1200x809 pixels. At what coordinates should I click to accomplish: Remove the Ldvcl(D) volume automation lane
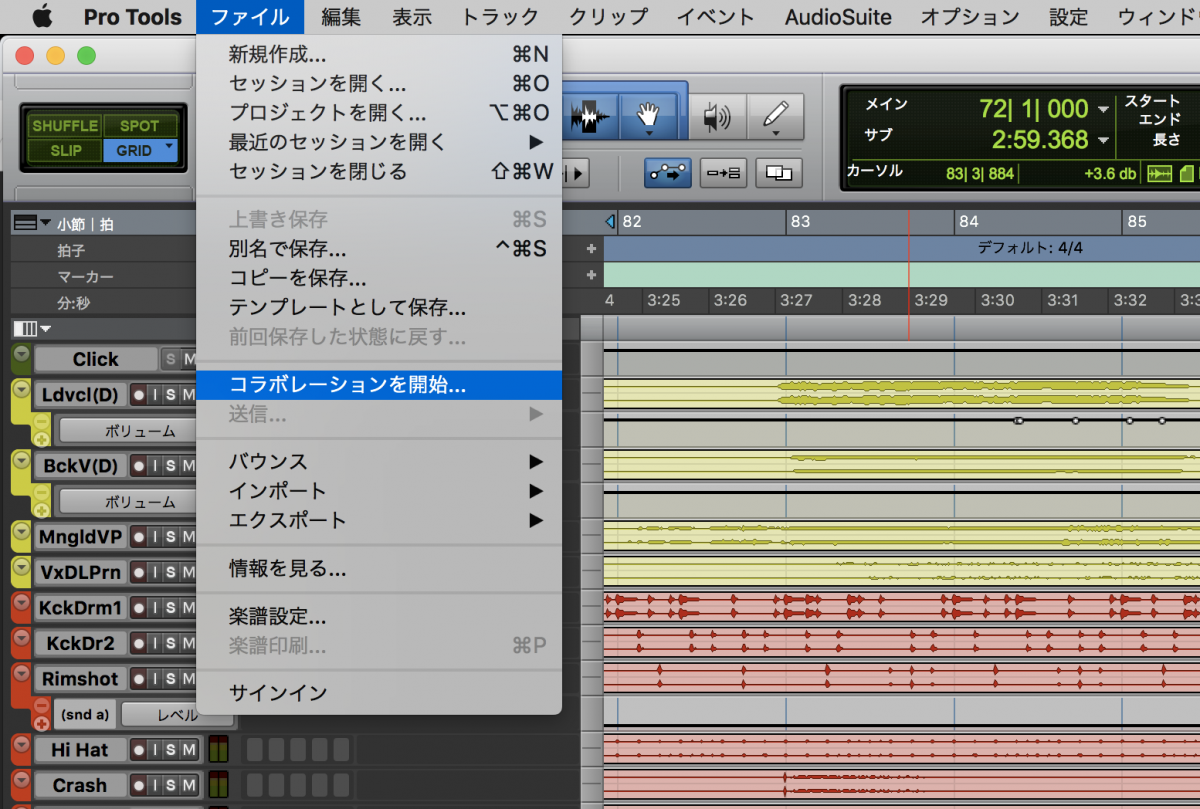(41, 422)
